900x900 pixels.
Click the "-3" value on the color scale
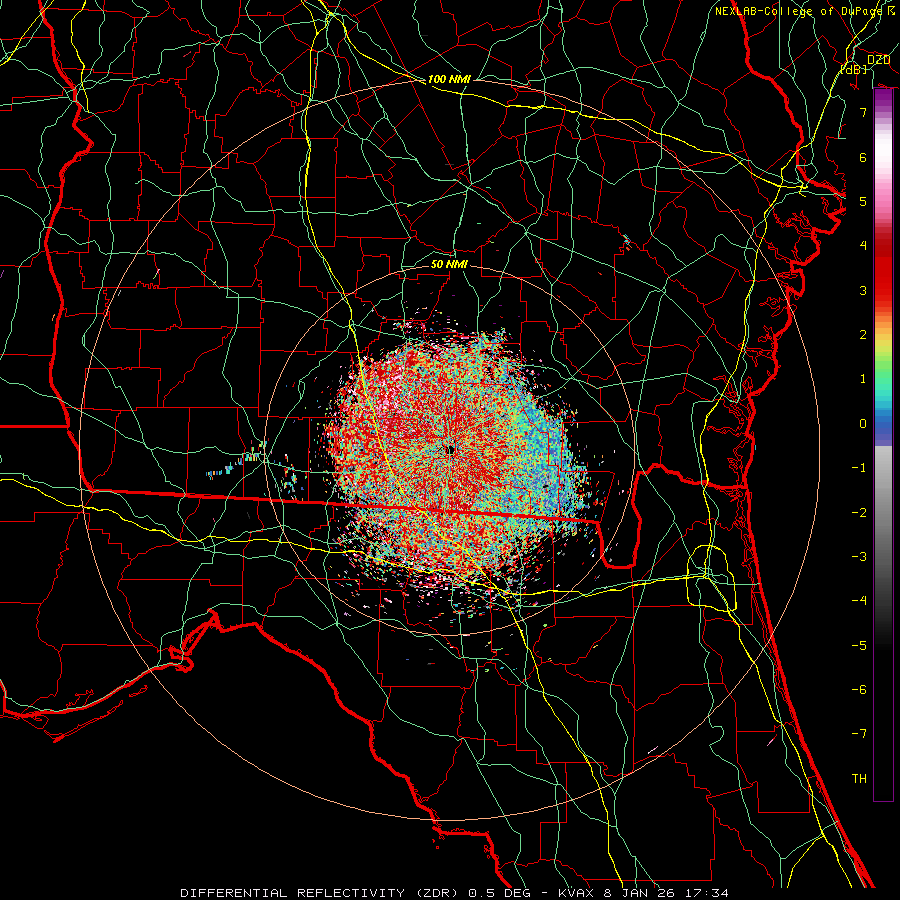(859, 557)
